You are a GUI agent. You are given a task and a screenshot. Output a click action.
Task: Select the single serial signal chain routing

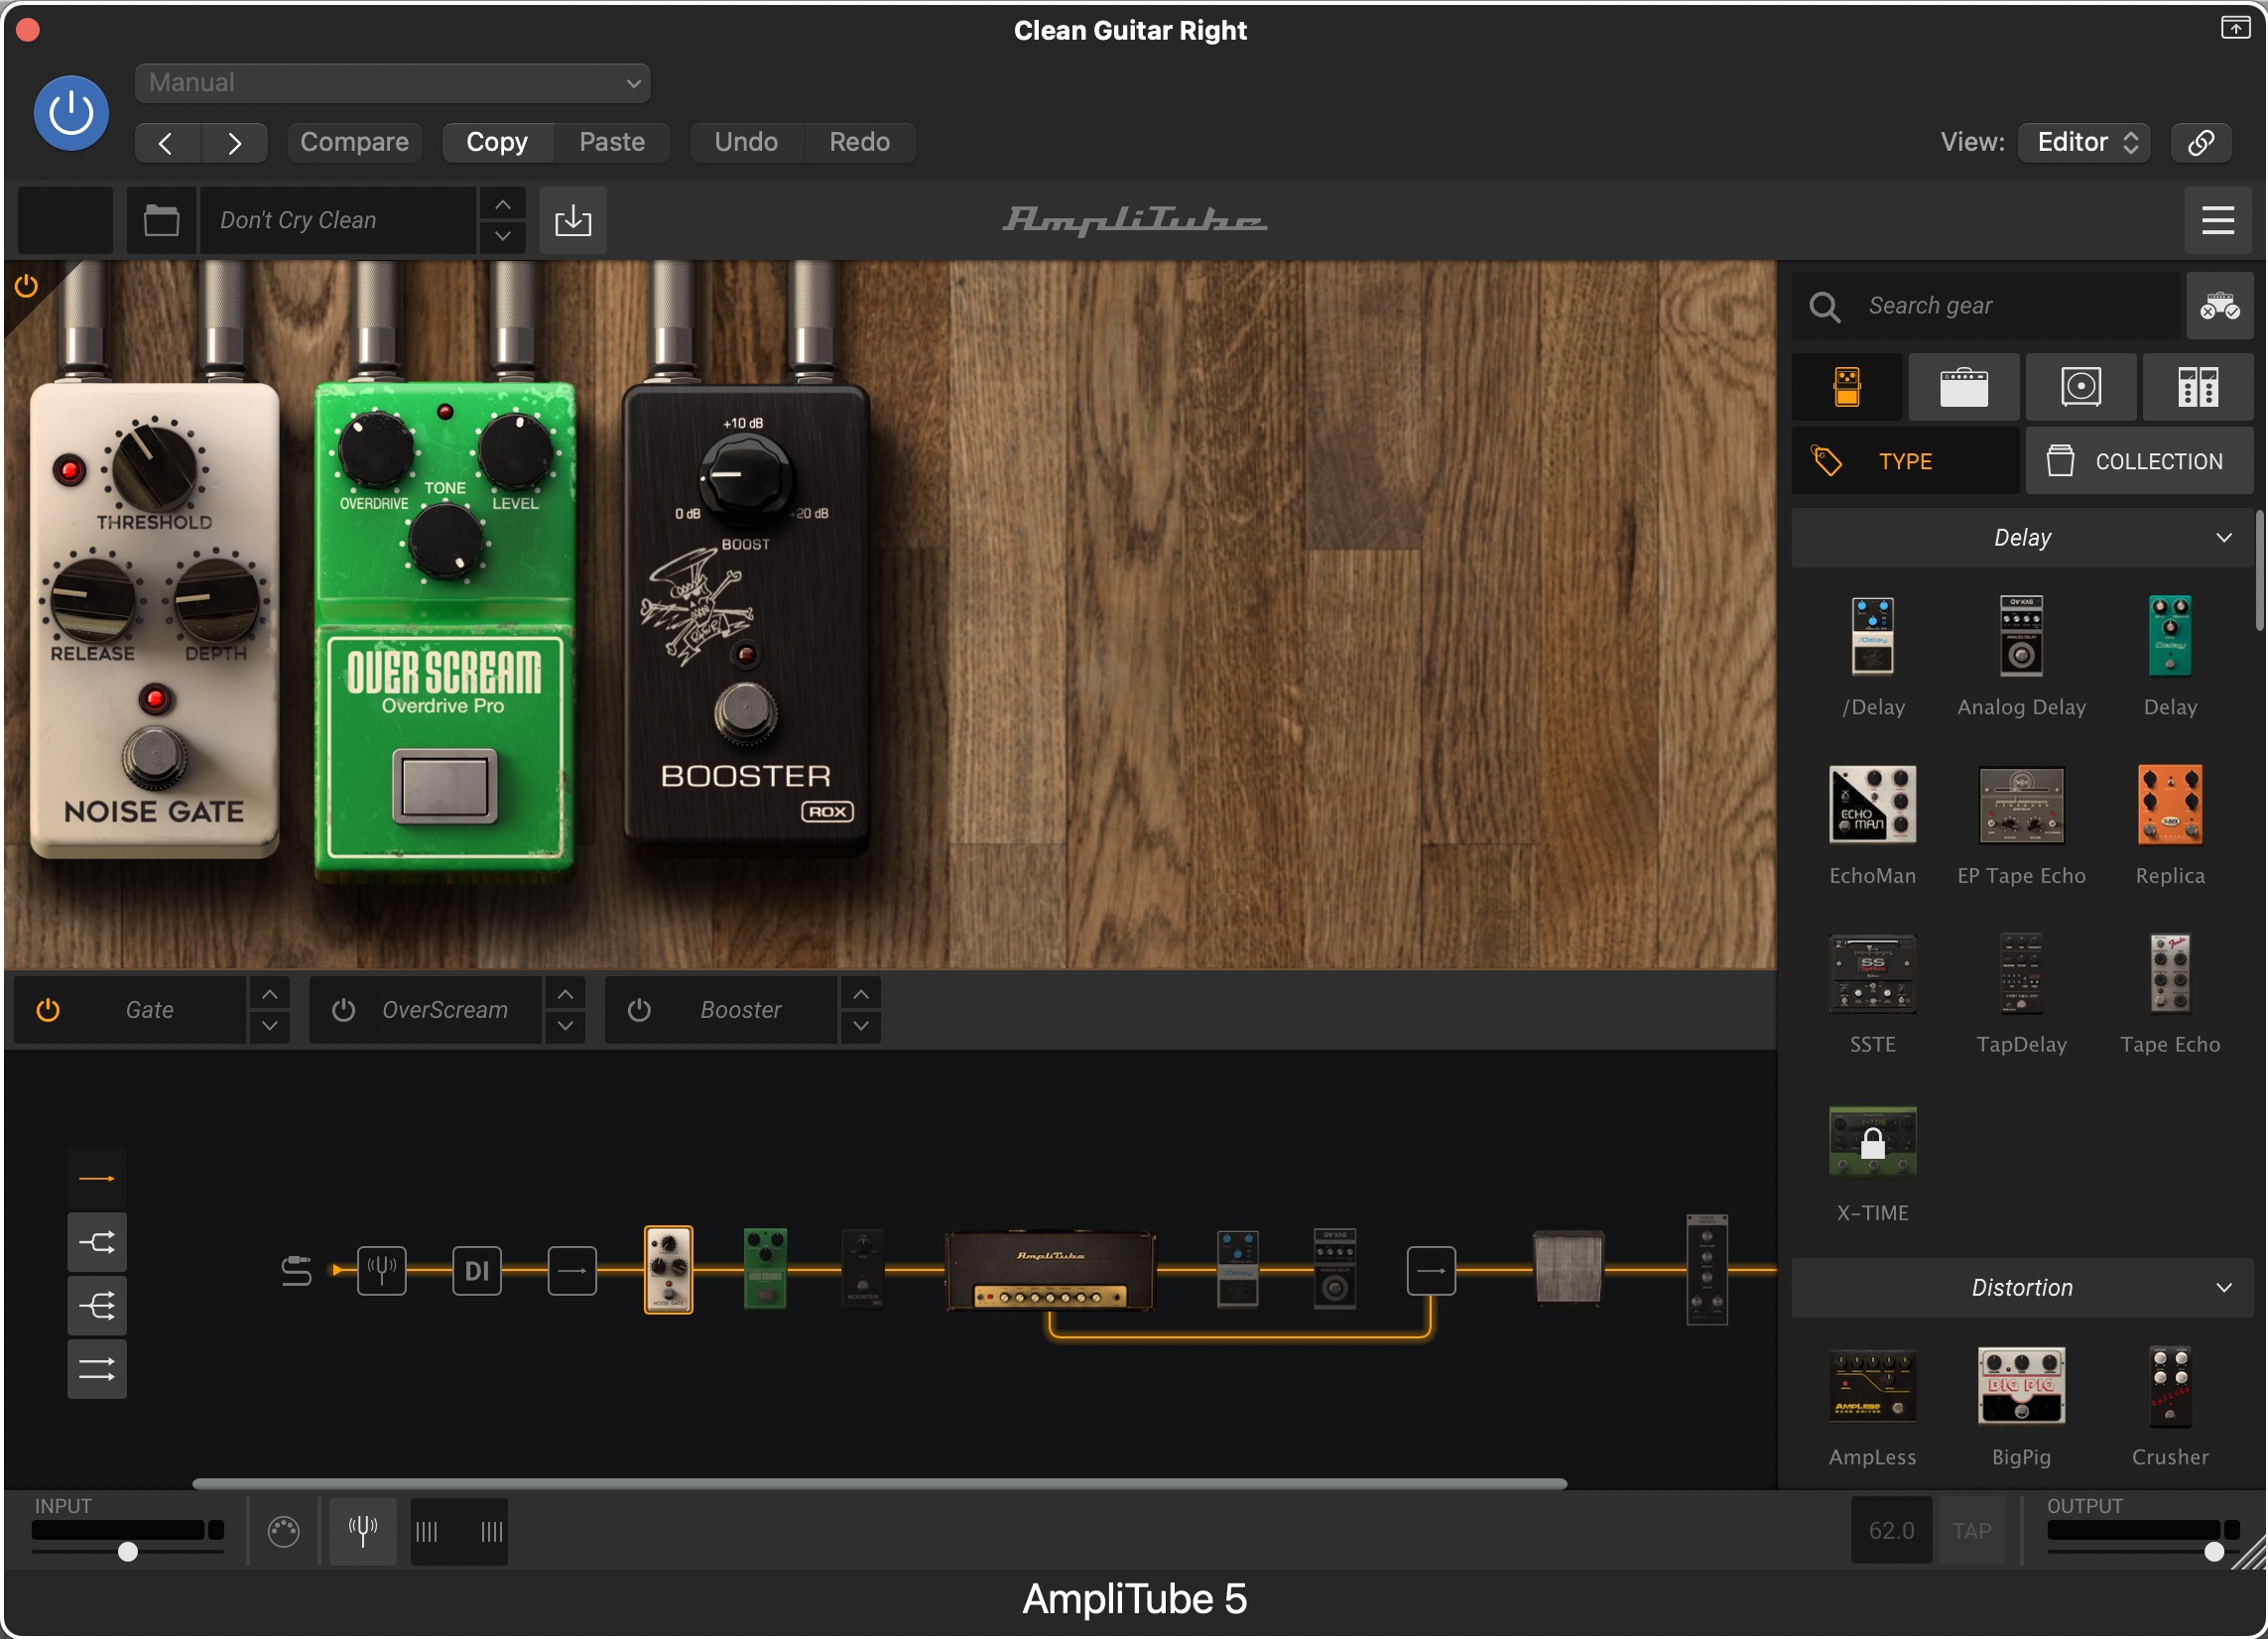pos(97,1179)
